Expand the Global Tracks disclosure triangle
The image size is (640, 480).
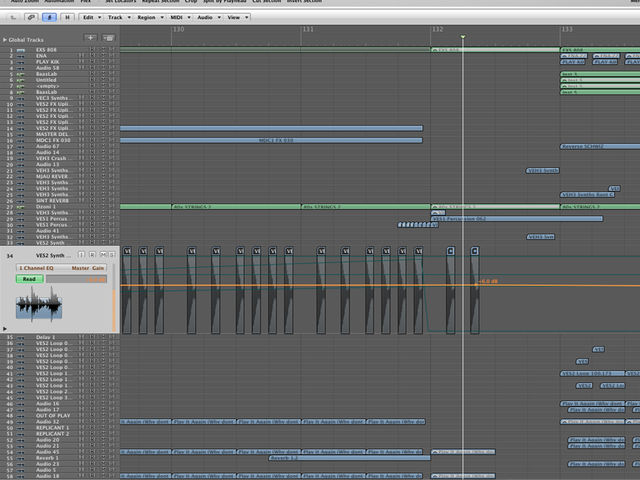click(5, 40)
